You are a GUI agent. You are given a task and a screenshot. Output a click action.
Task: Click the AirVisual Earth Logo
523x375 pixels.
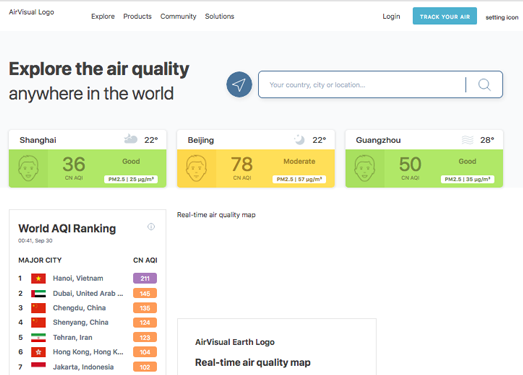(235, 342)
